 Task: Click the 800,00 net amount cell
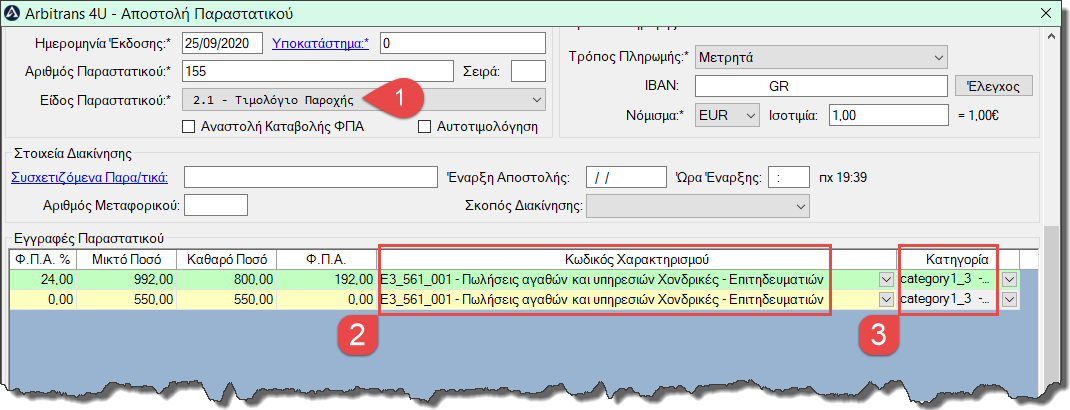[x=226, y=279]
